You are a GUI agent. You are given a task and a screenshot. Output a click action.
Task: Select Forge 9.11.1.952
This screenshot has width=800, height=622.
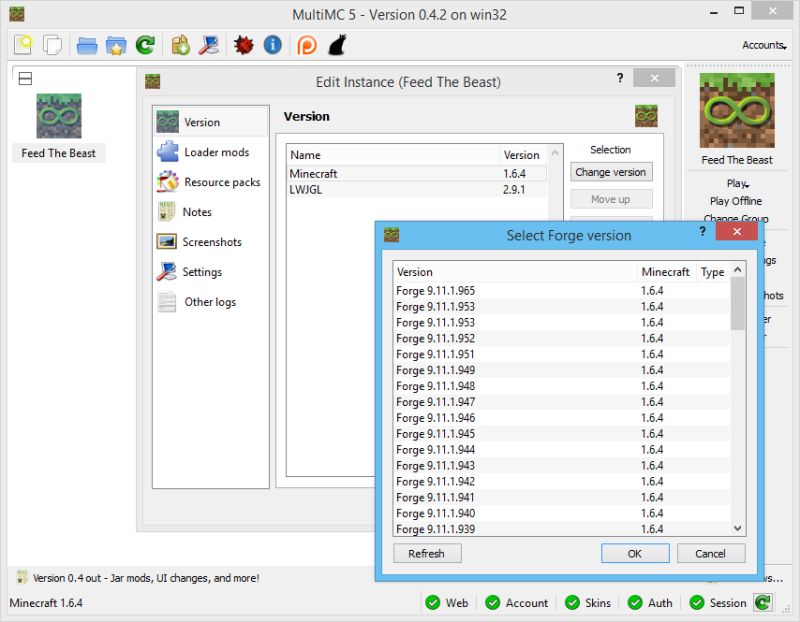563,338
